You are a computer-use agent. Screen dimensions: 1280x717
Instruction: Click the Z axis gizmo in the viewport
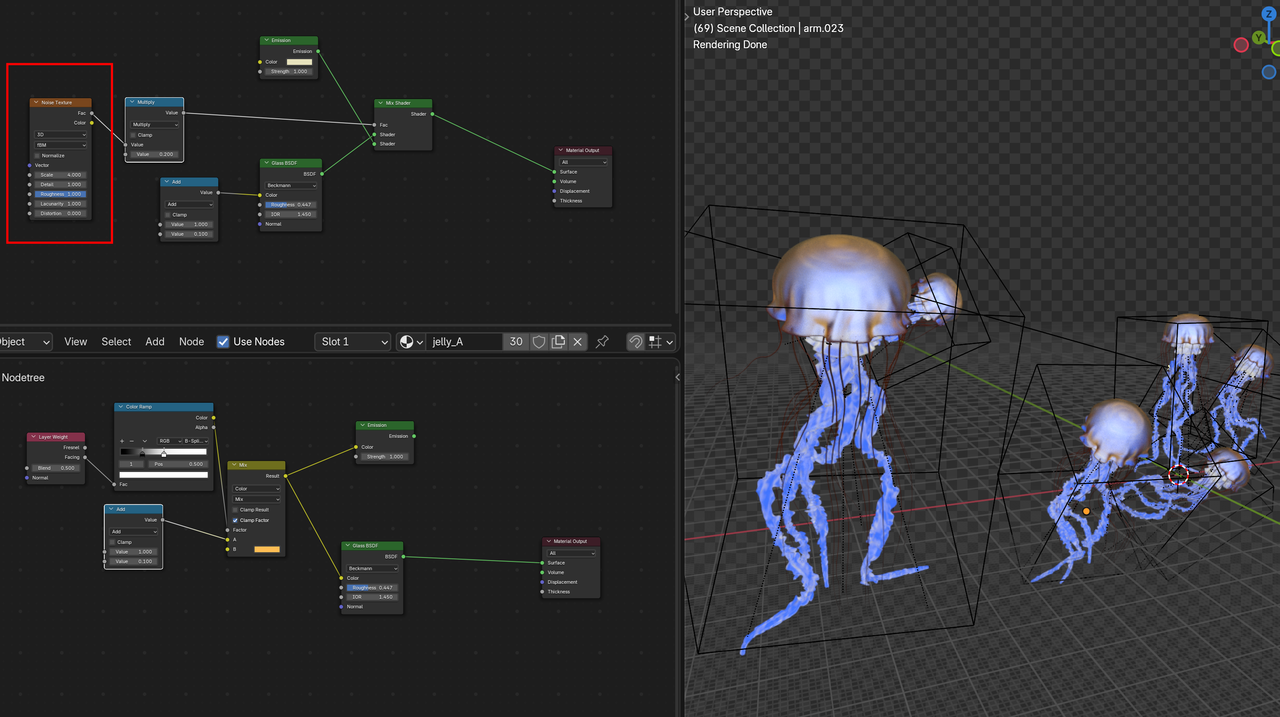tap(1268, 14)
